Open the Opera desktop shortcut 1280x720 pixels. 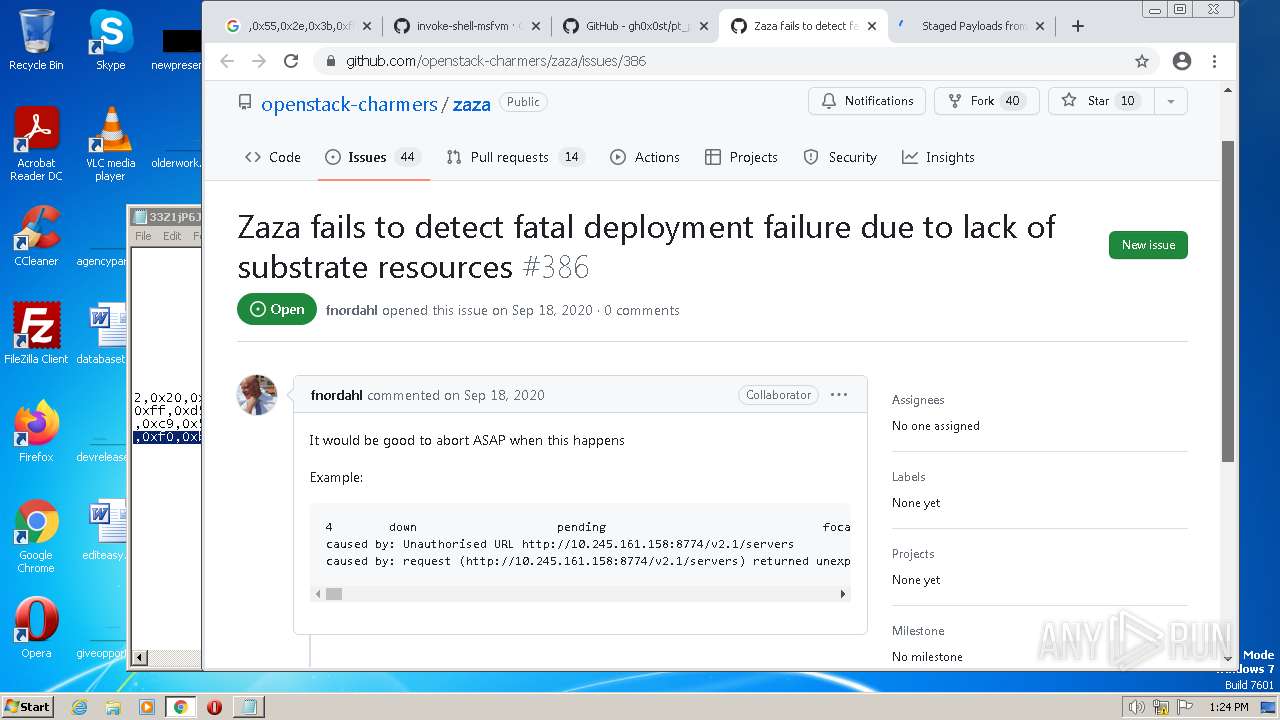click(36, 628)
